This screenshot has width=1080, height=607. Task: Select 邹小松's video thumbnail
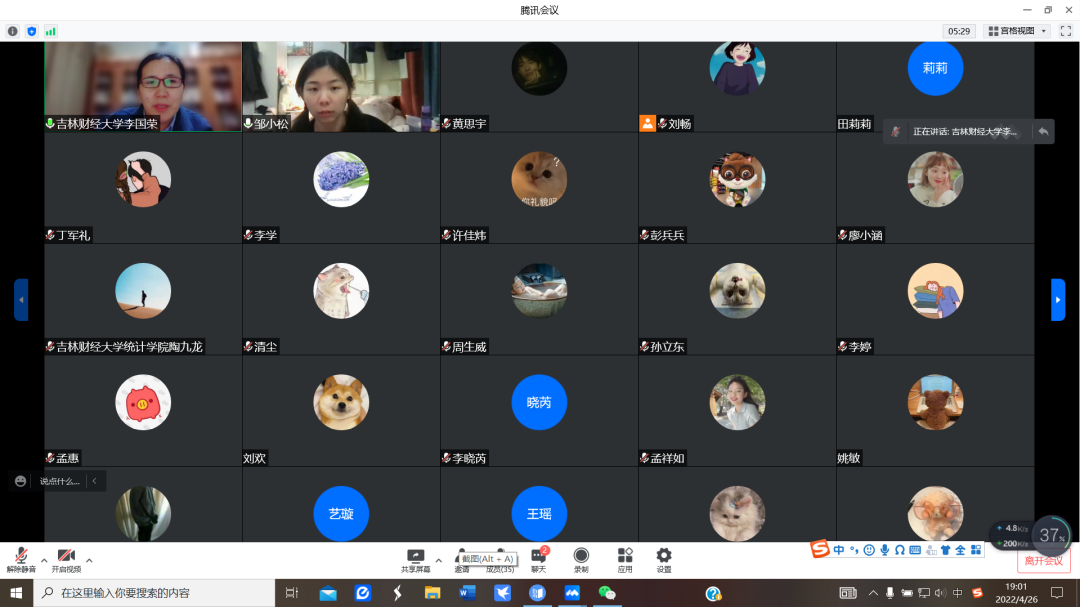(341, 86)
